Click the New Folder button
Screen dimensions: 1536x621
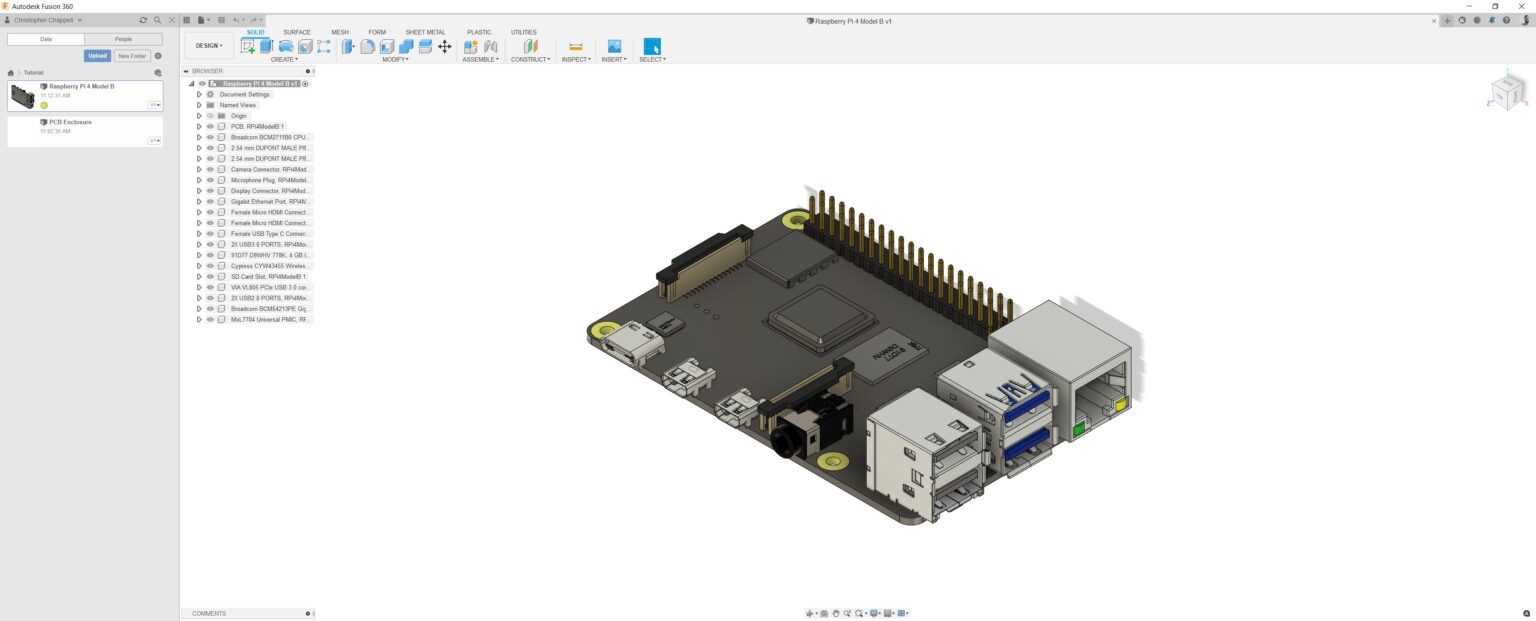[x=132, y=56]
